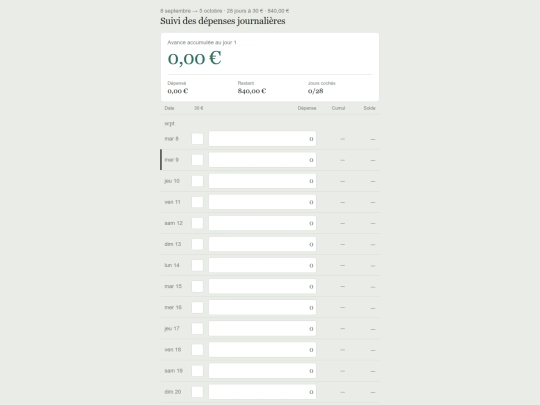Tick the checkbox for mer 9
This screenshot has height=405, width=540.
click(197, 160)
